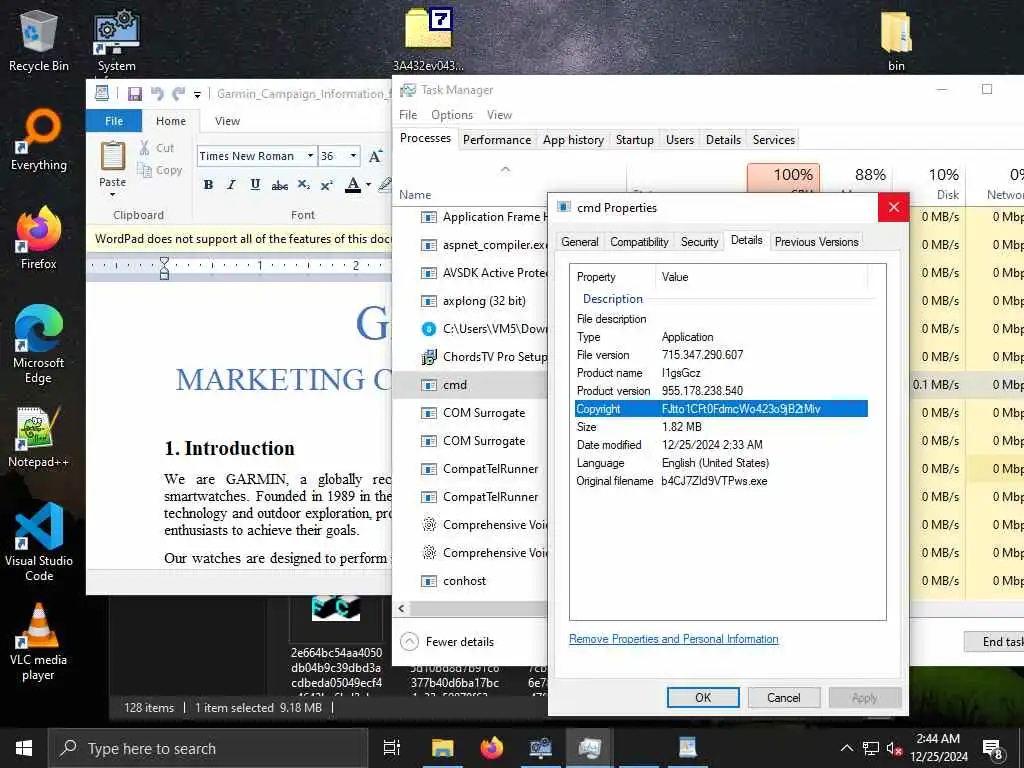Click End task button in Task Manager
The height and width of the screenshot is (768, 1024).
[994, 641]
